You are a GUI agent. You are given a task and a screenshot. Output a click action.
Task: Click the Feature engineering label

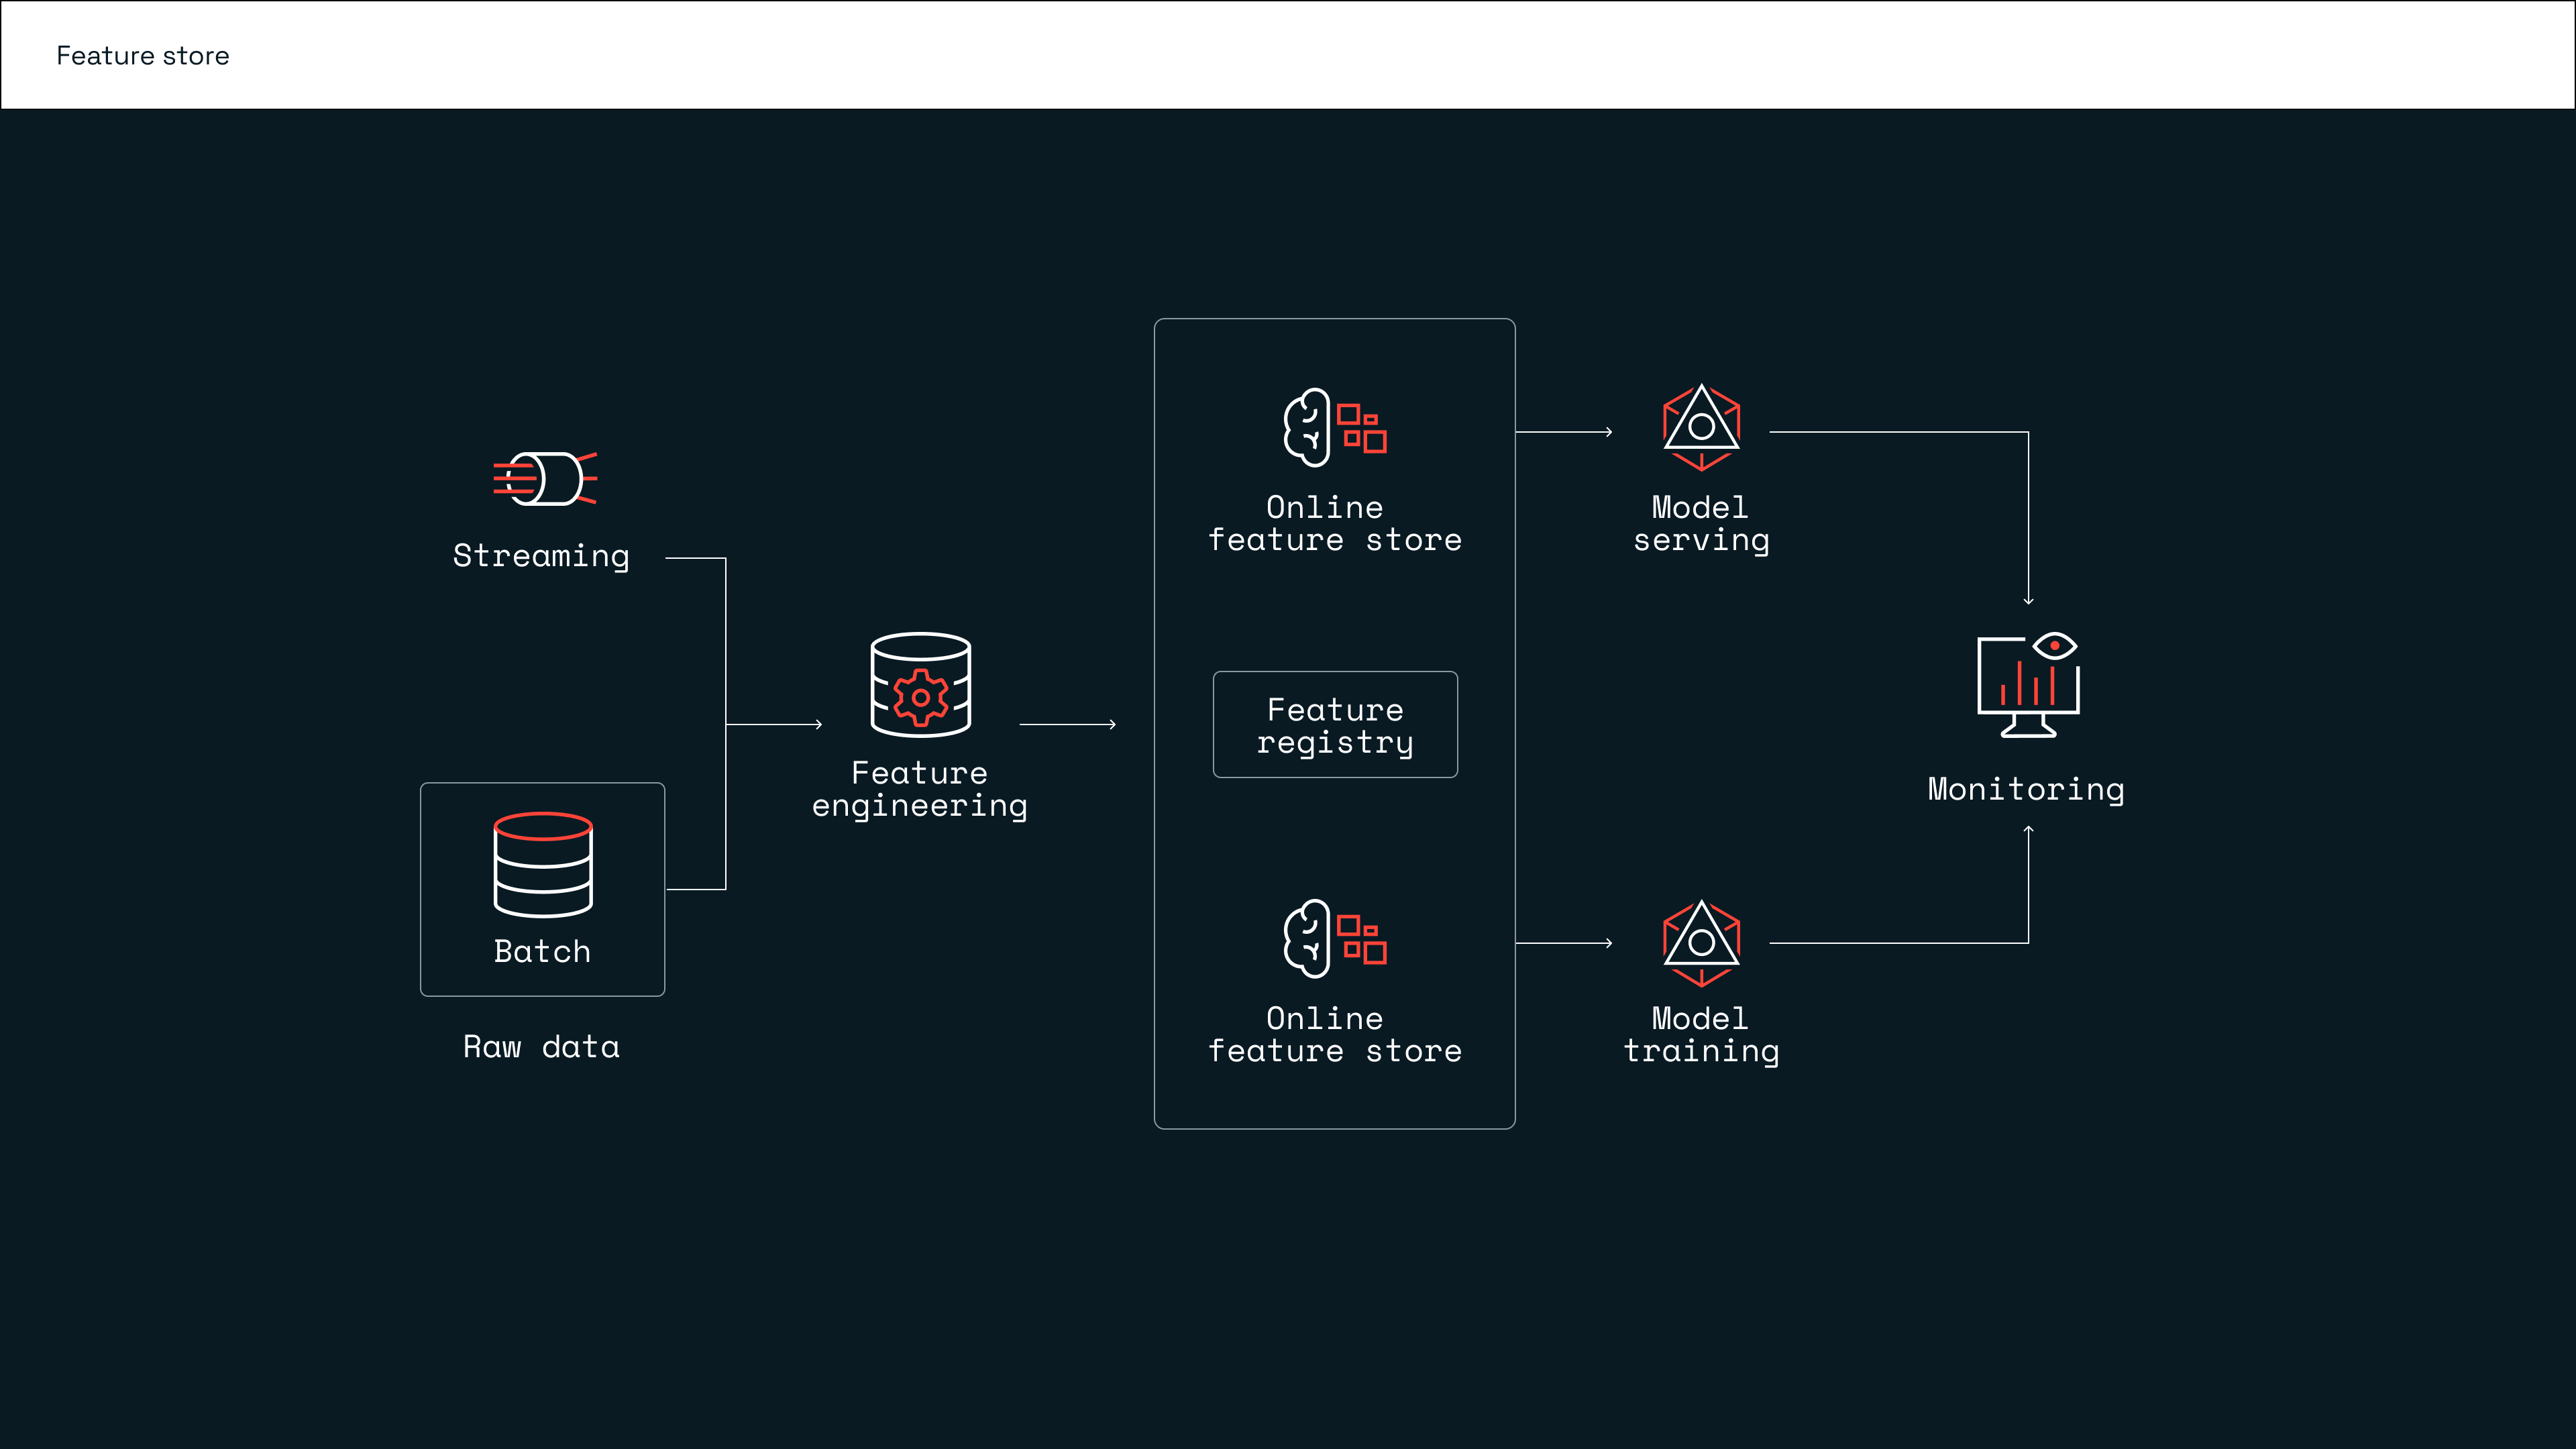click(919, 789)
